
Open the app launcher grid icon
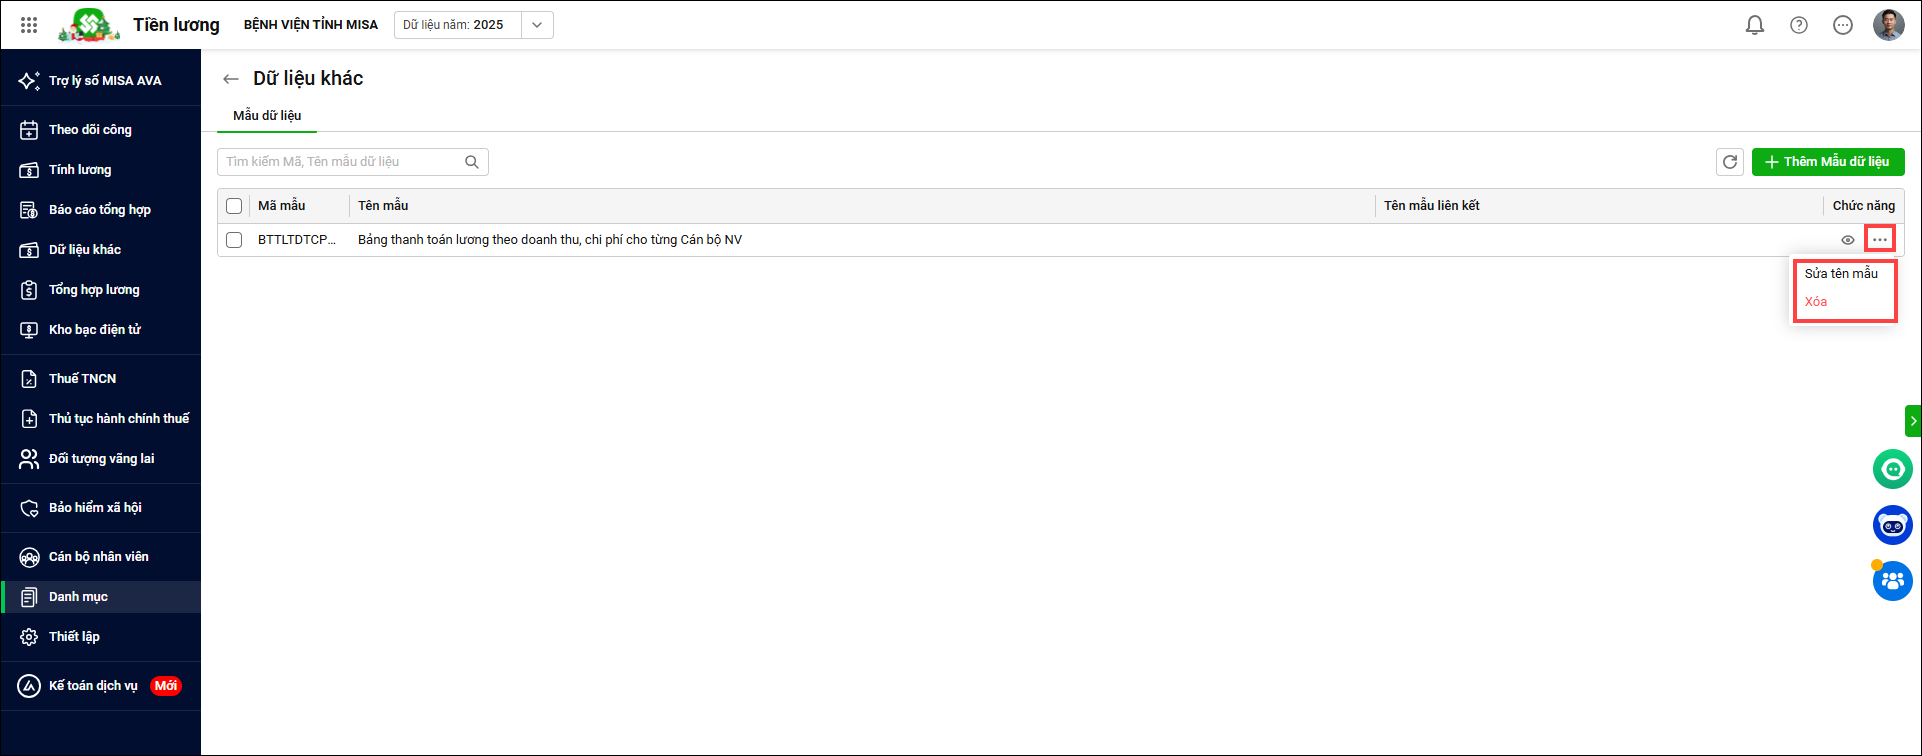29,25
